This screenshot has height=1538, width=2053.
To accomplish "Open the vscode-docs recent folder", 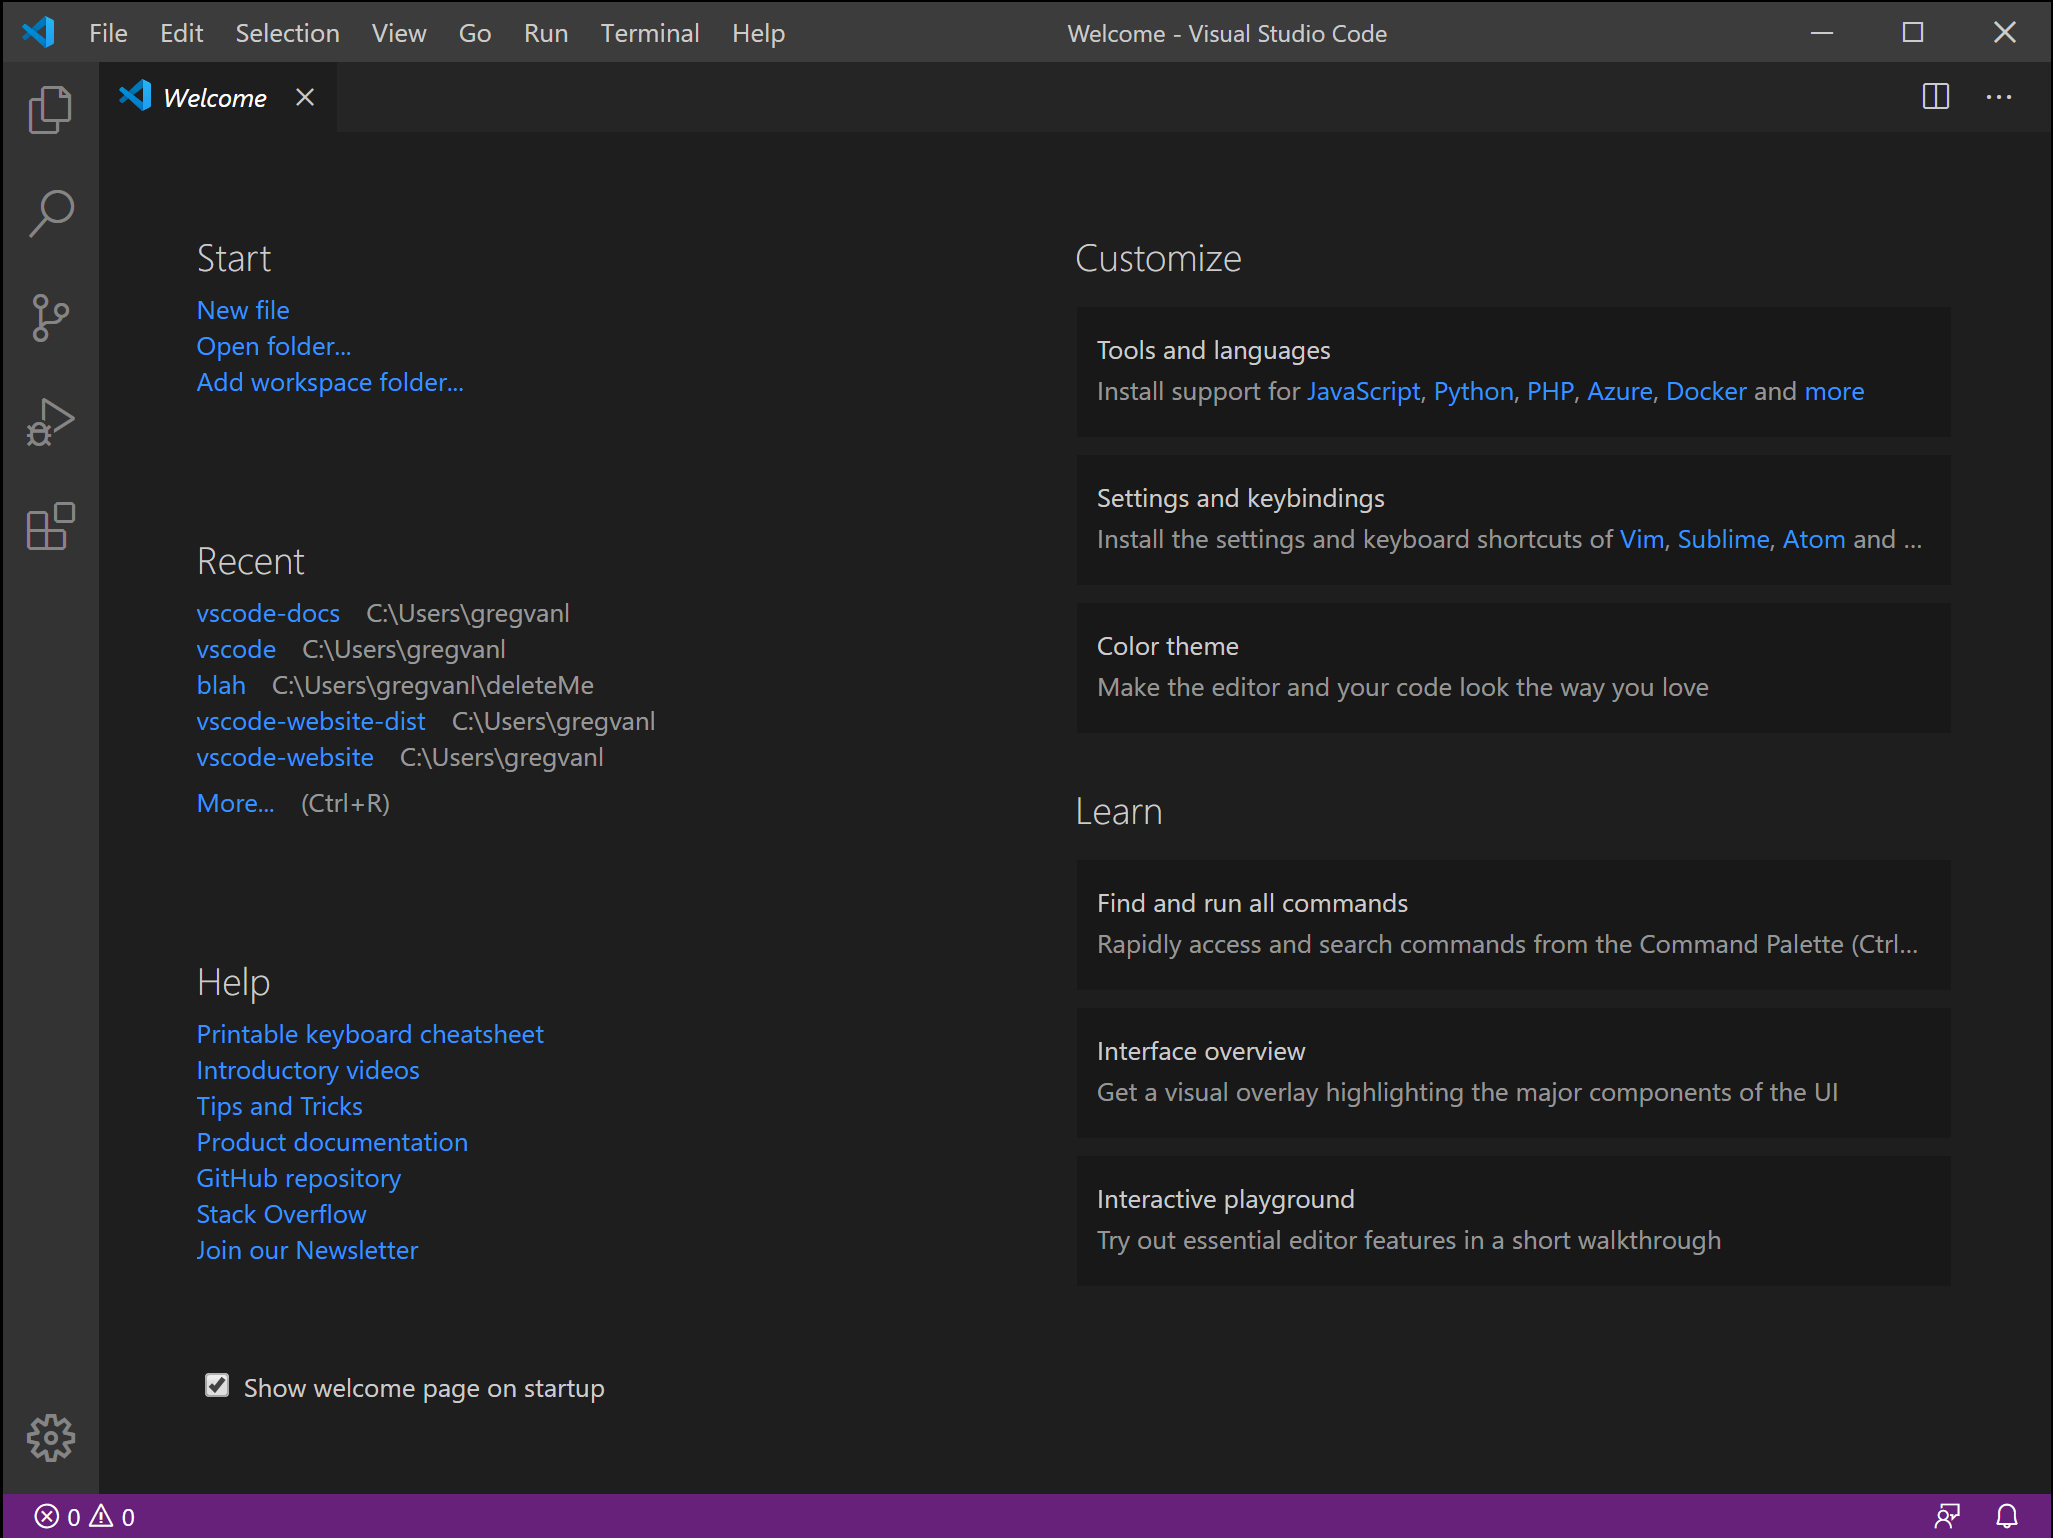I will click(x=267, y=612).
